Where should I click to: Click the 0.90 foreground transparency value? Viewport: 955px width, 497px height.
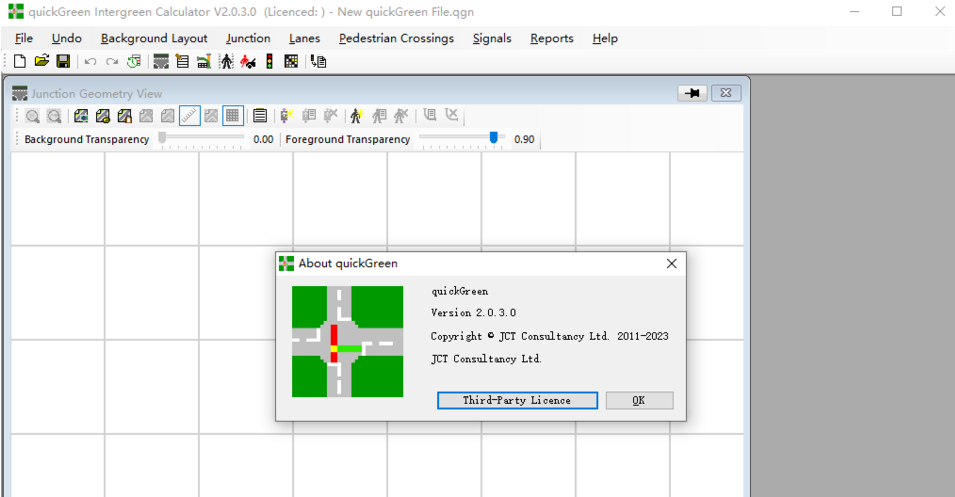tap(524, 139)
